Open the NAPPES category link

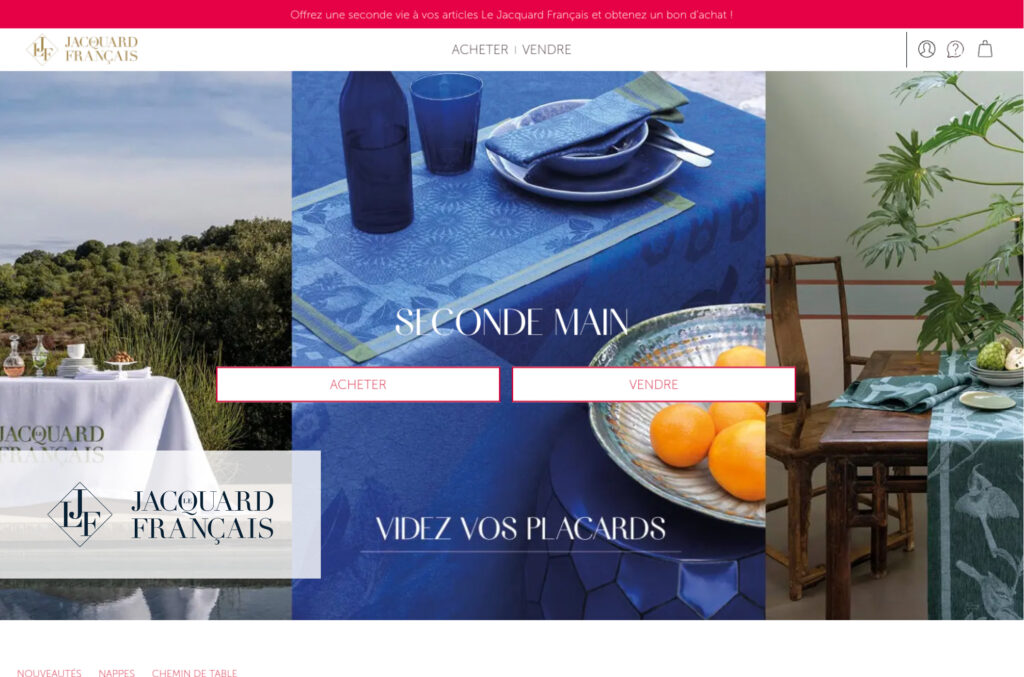pos(117,672)
